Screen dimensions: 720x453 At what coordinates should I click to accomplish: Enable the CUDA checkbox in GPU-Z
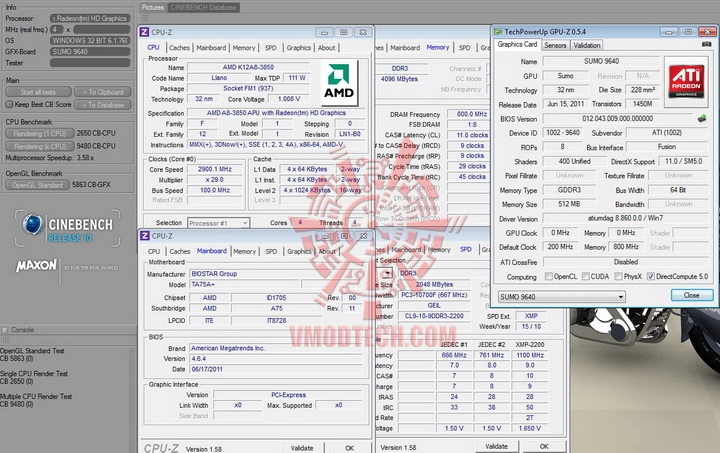(x=585, y=276)
